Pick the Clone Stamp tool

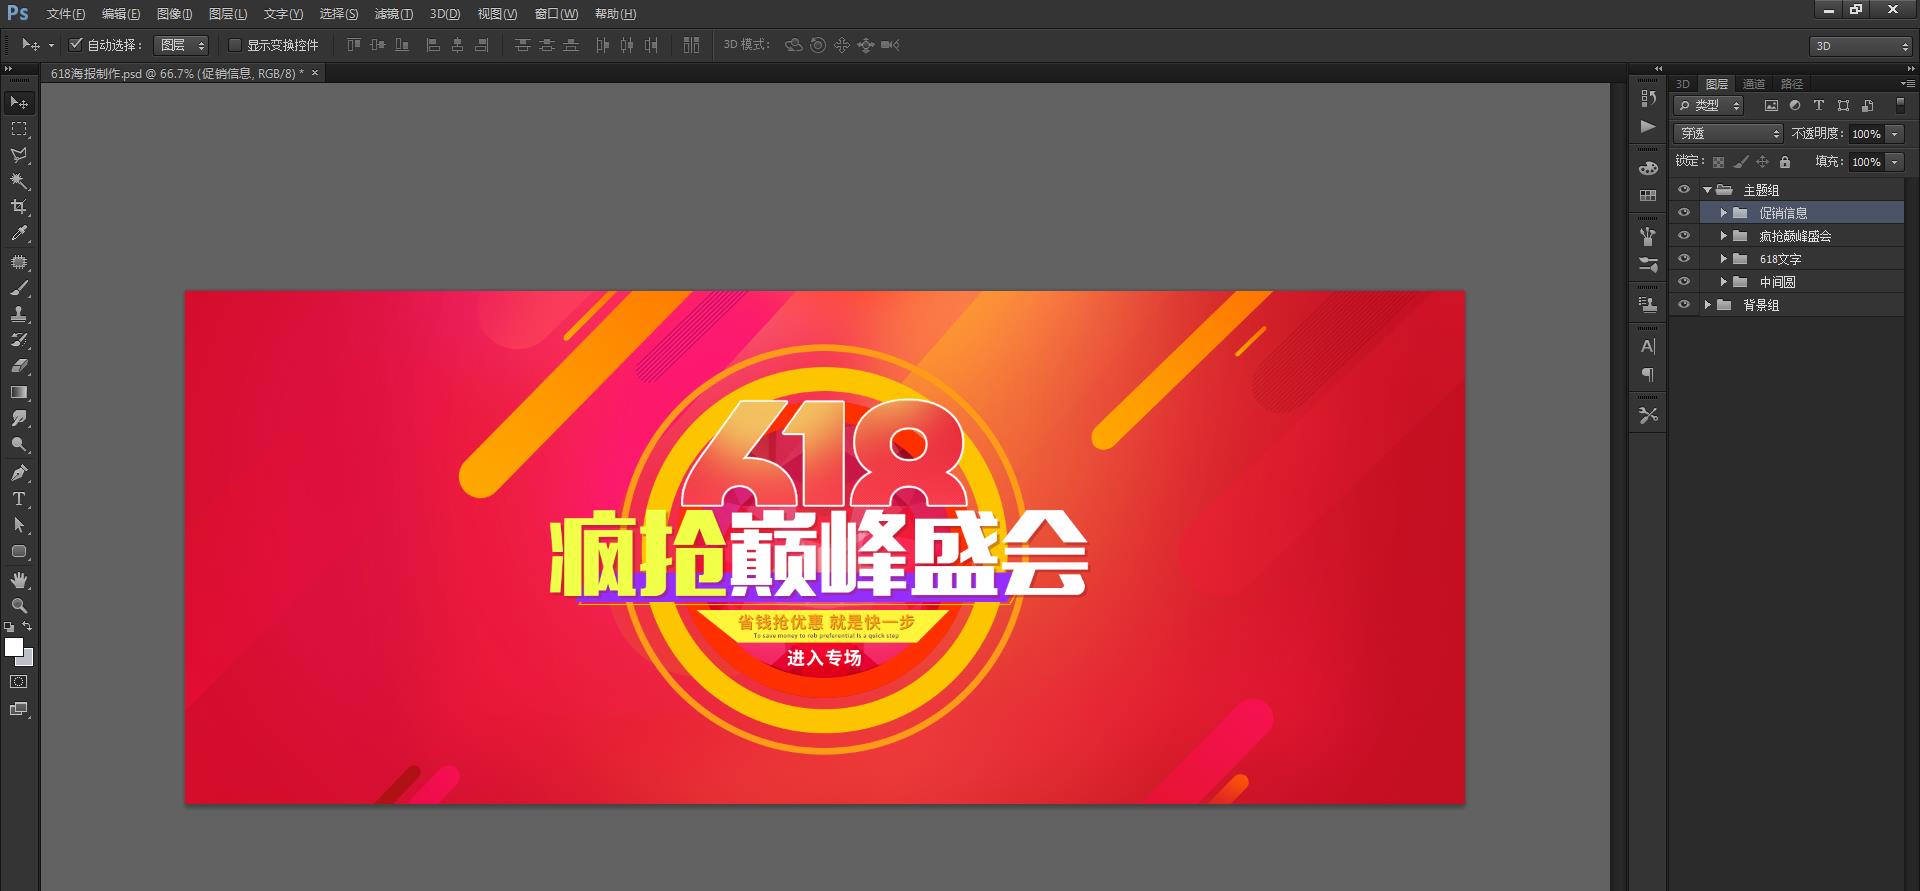coord(19,314)
